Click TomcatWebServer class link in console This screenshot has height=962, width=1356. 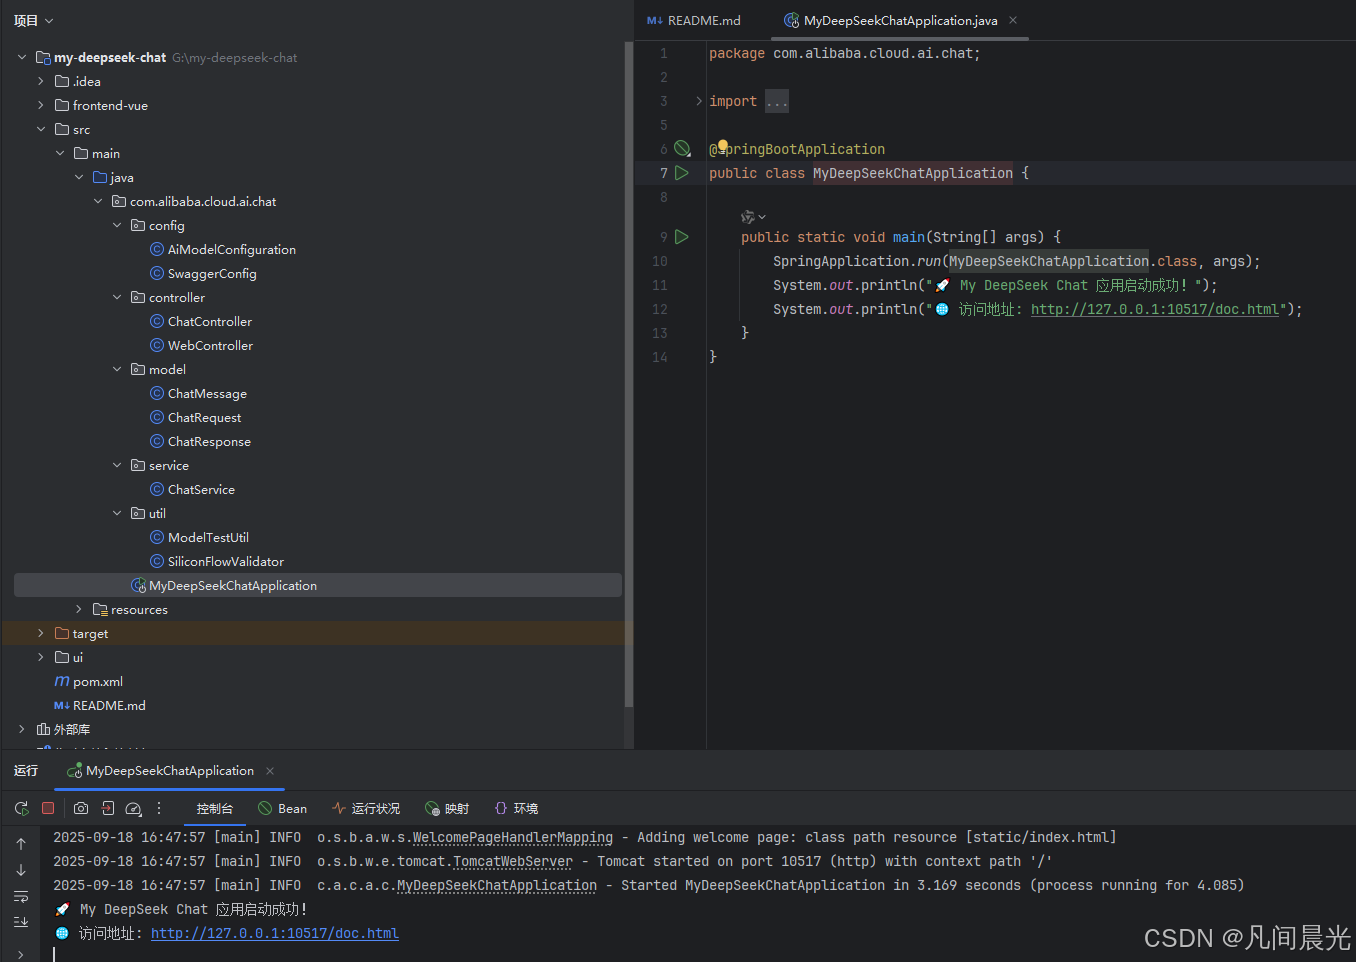(x=513, y=861)
